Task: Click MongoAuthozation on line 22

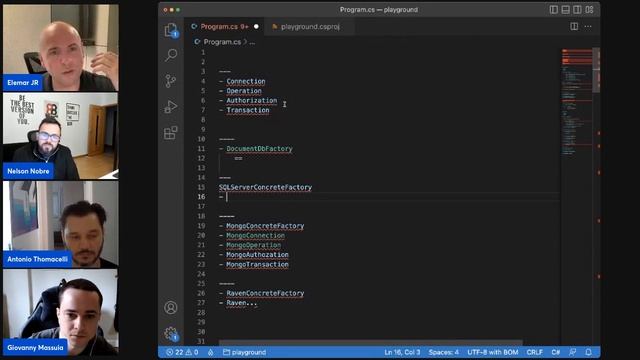Action: click(257, 255)
